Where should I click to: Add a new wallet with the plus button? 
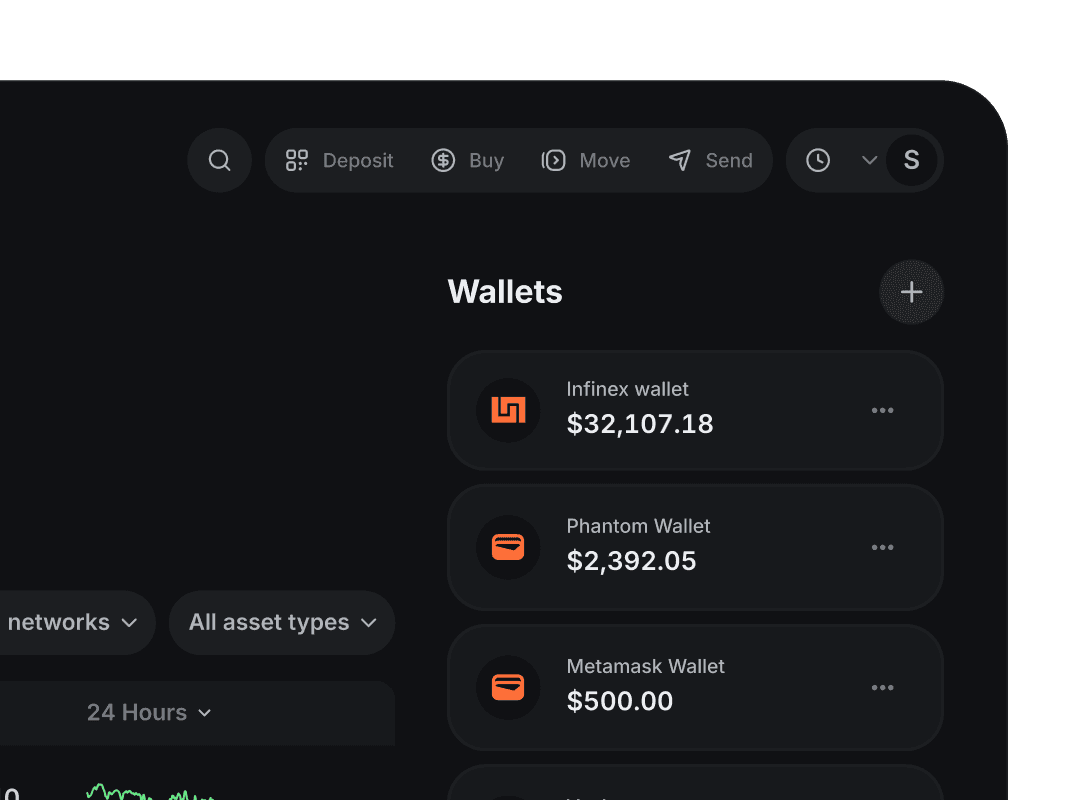click(x=911, y=291)
